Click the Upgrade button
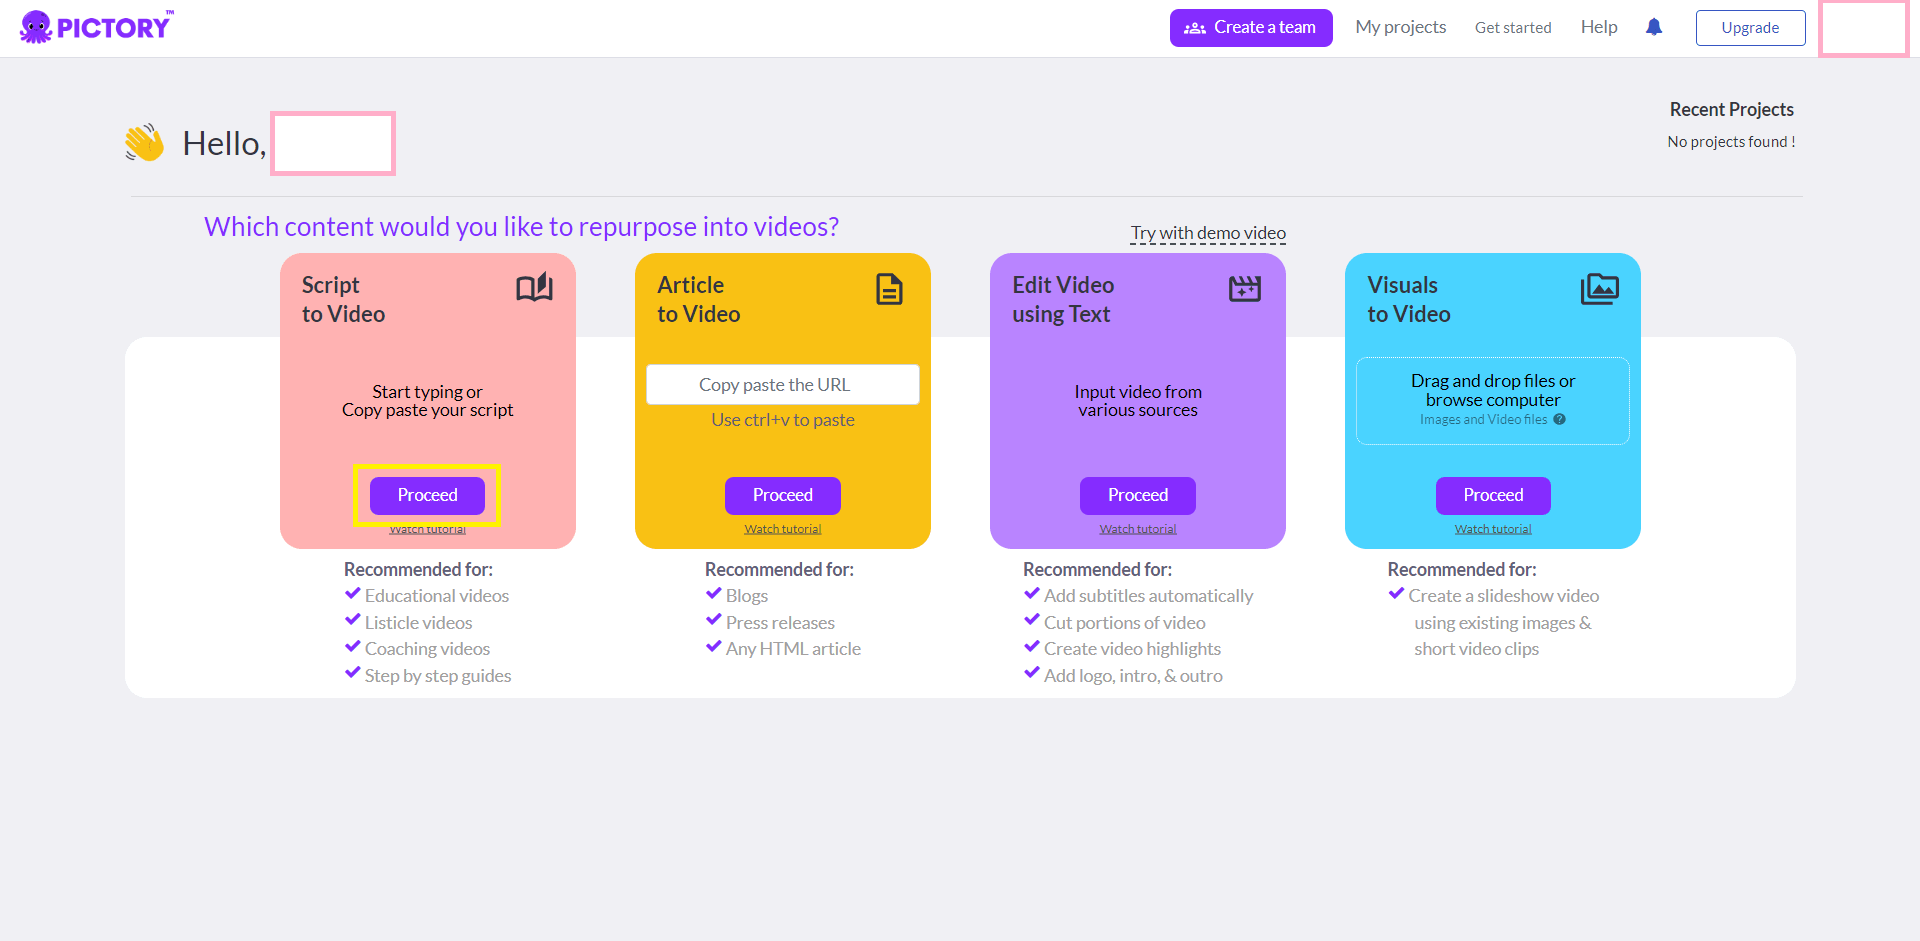 pos(1750,28)
